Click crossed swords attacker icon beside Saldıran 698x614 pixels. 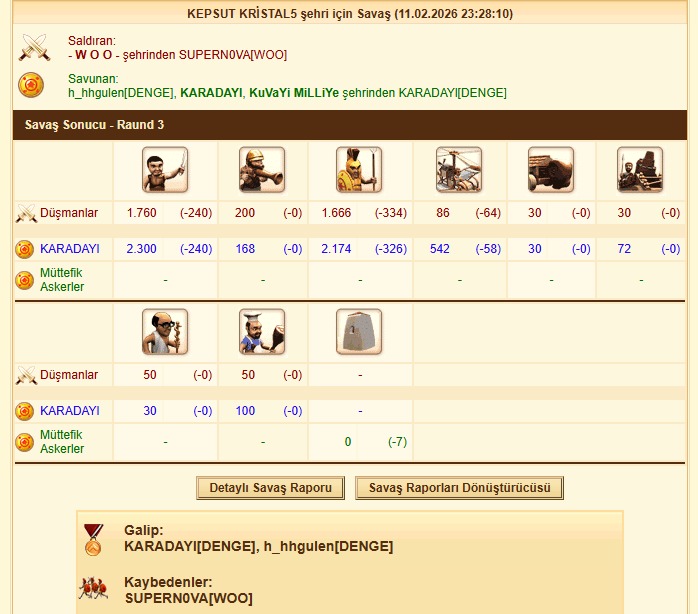point(34,47)
